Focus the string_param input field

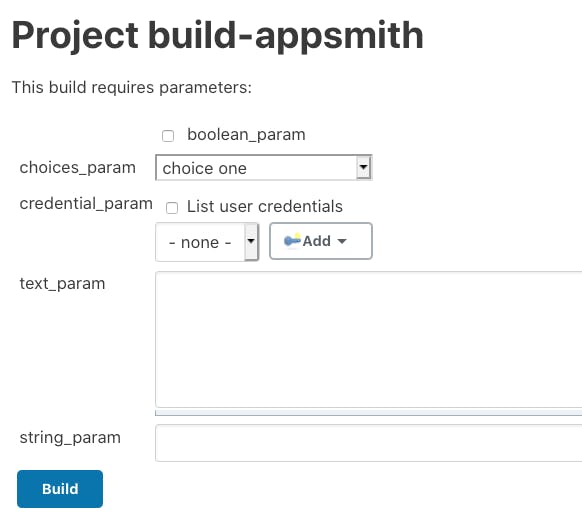pos(369,443)
